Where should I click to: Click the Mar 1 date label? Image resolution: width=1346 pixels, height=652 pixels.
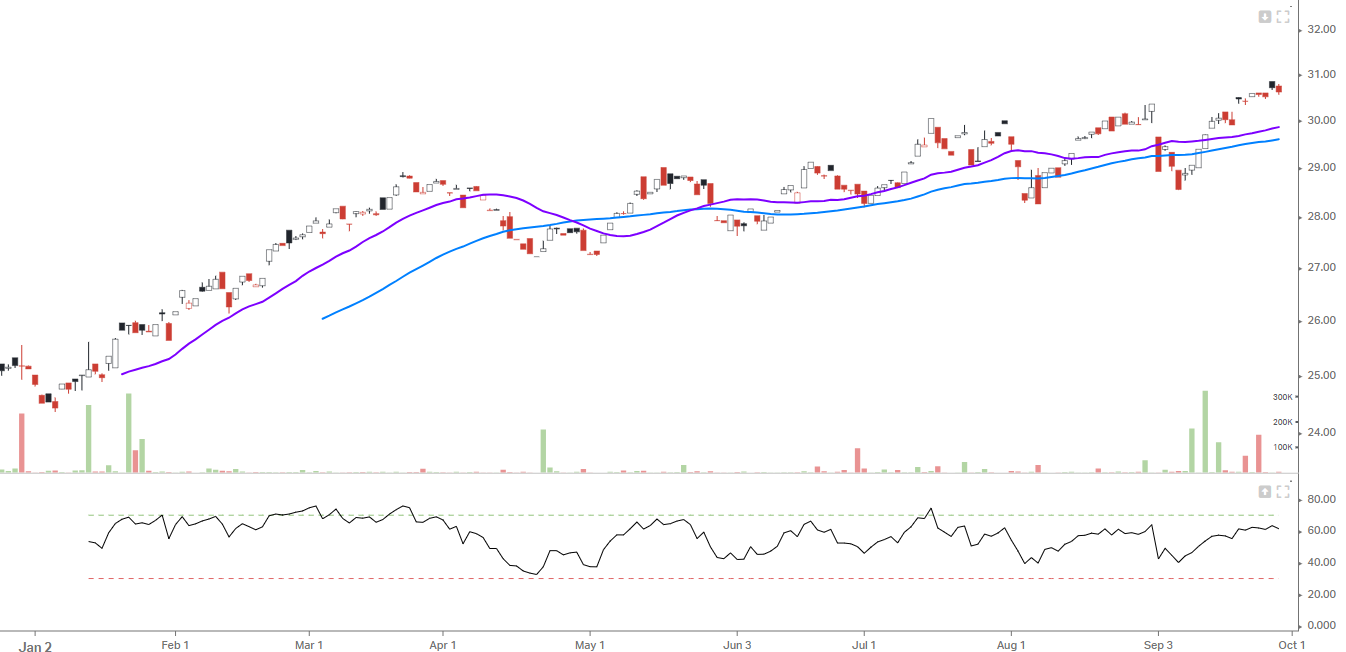pyautogui.click(x=309, y=646)
